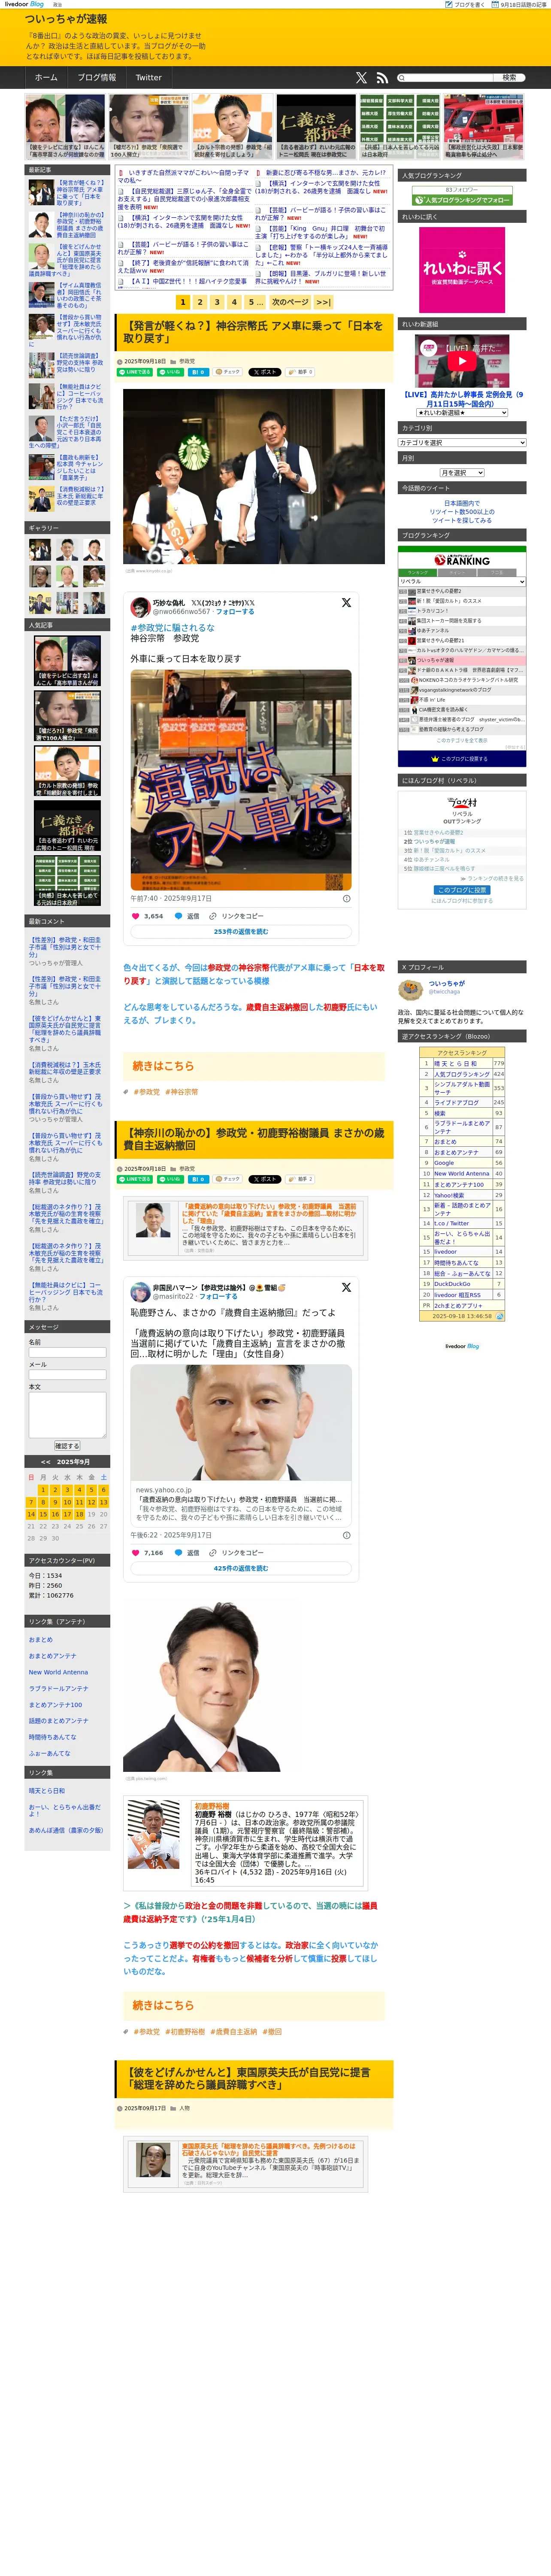Click このカテゴリを全て表示 link
Screen dimensions: 551x2576
coord(462,740)
